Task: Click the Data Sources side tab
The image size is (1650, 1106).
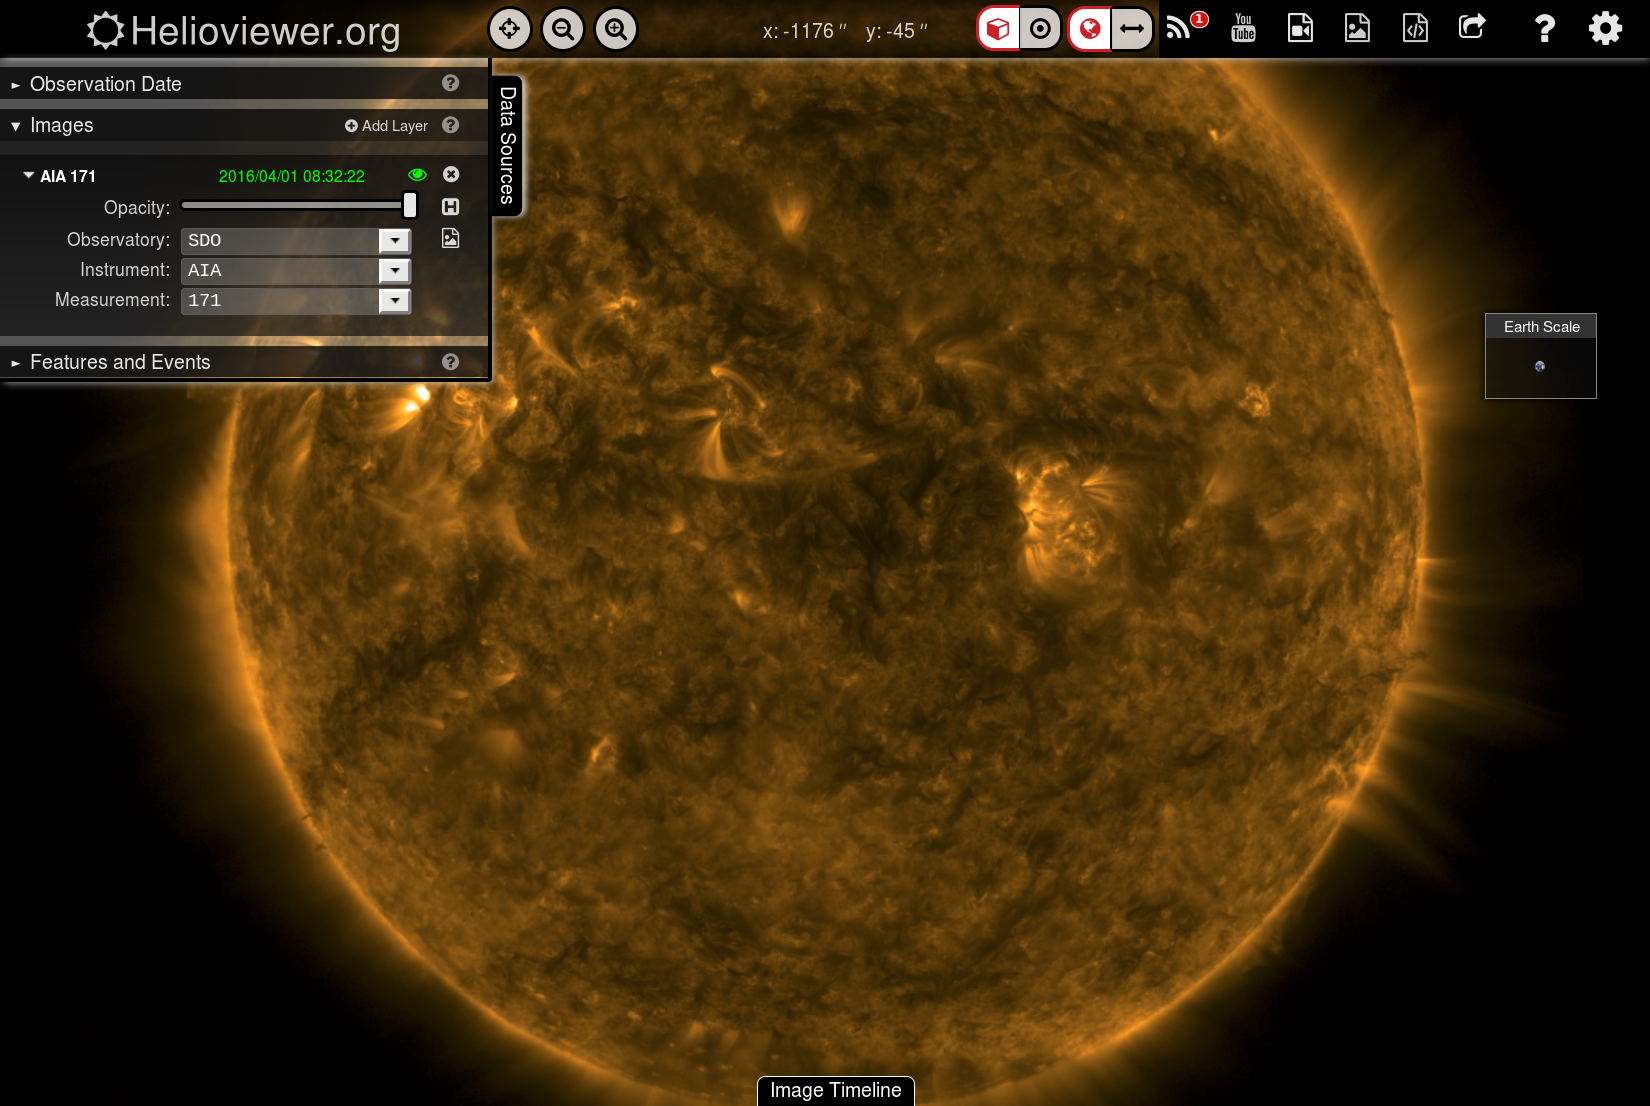Action: point(507,145)
